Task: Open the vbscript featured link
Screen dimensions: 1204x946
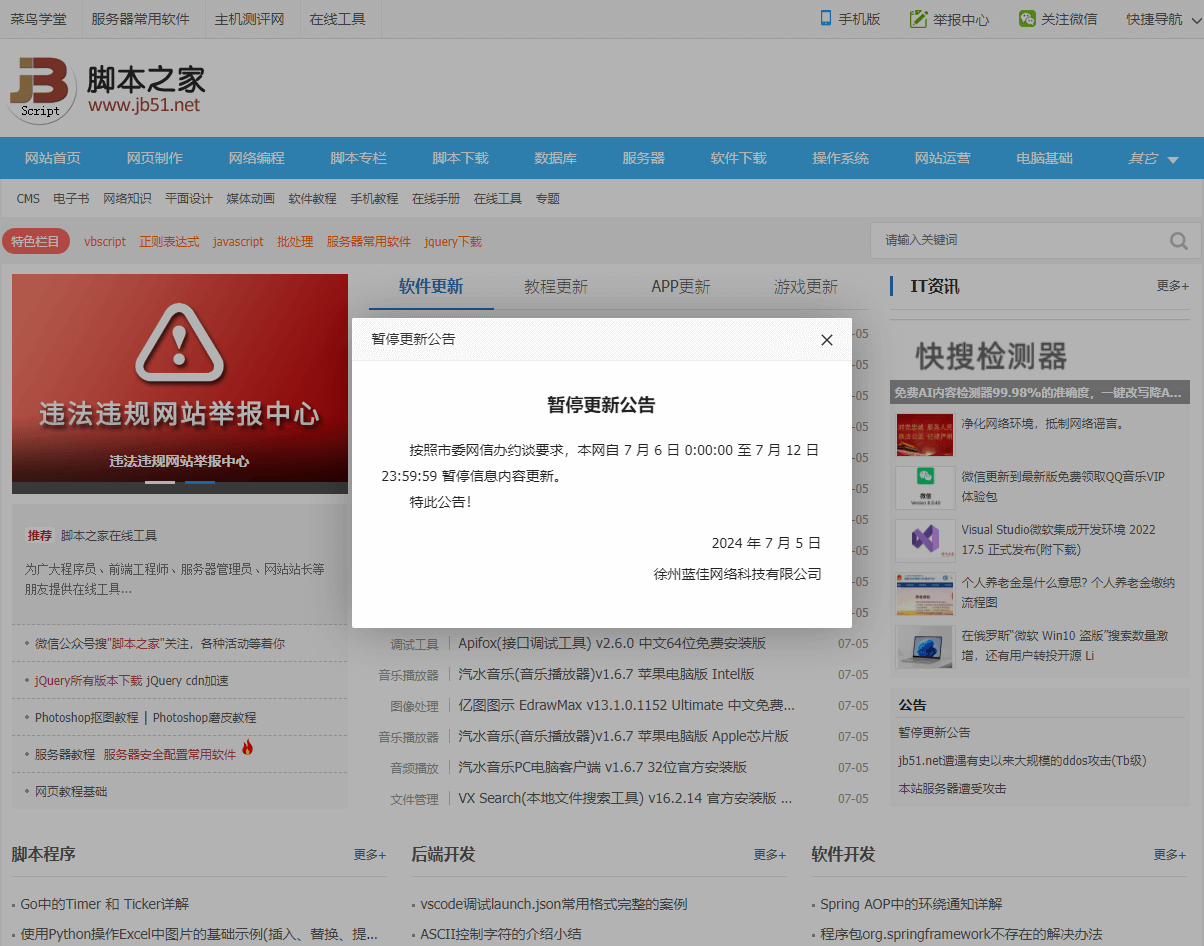Action: [x=105, y=241]
